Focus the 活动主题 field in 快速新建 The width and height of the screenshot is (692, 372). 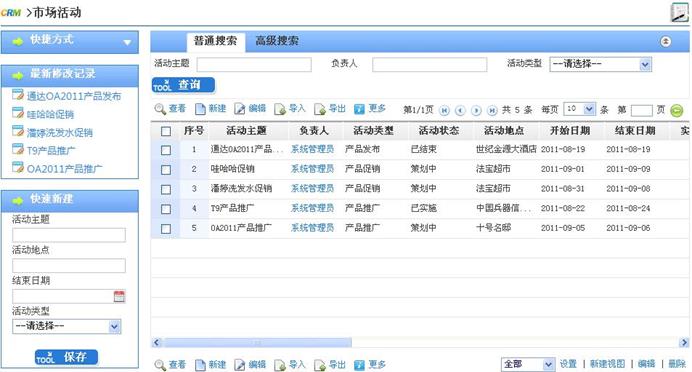tap(69, 235)
